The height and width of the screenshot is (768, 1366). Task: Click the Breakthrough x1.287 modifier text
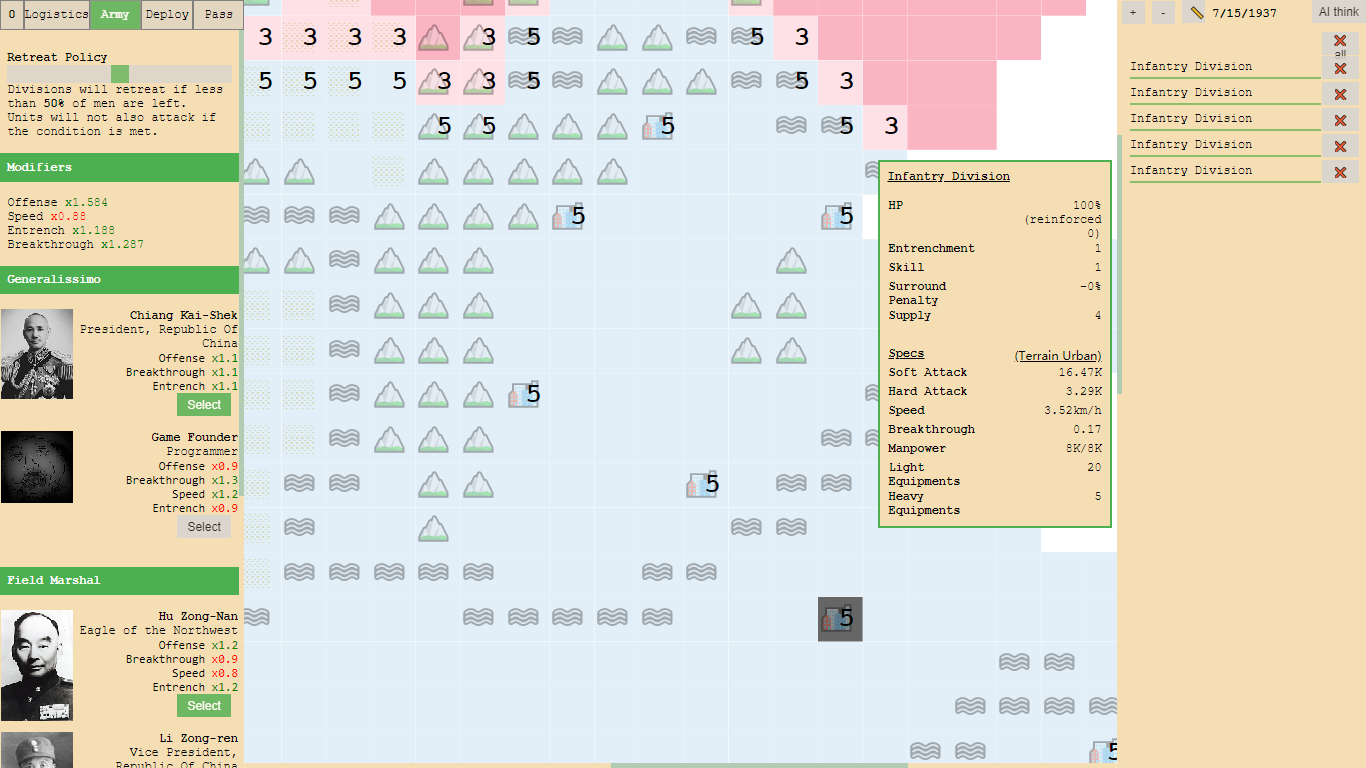point(75,244)
